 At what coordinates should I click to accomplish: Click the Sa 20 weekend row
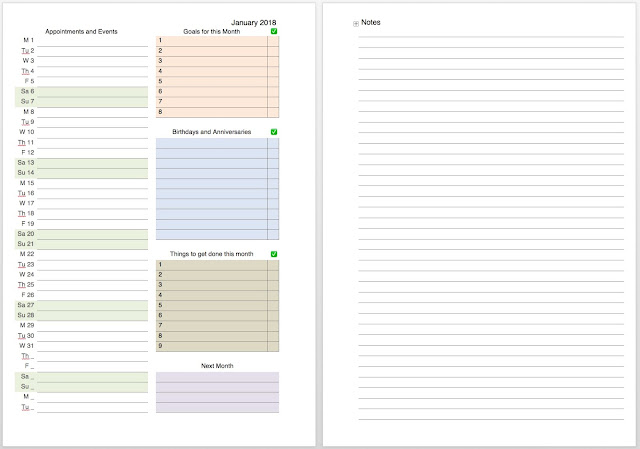pos(82,234)
